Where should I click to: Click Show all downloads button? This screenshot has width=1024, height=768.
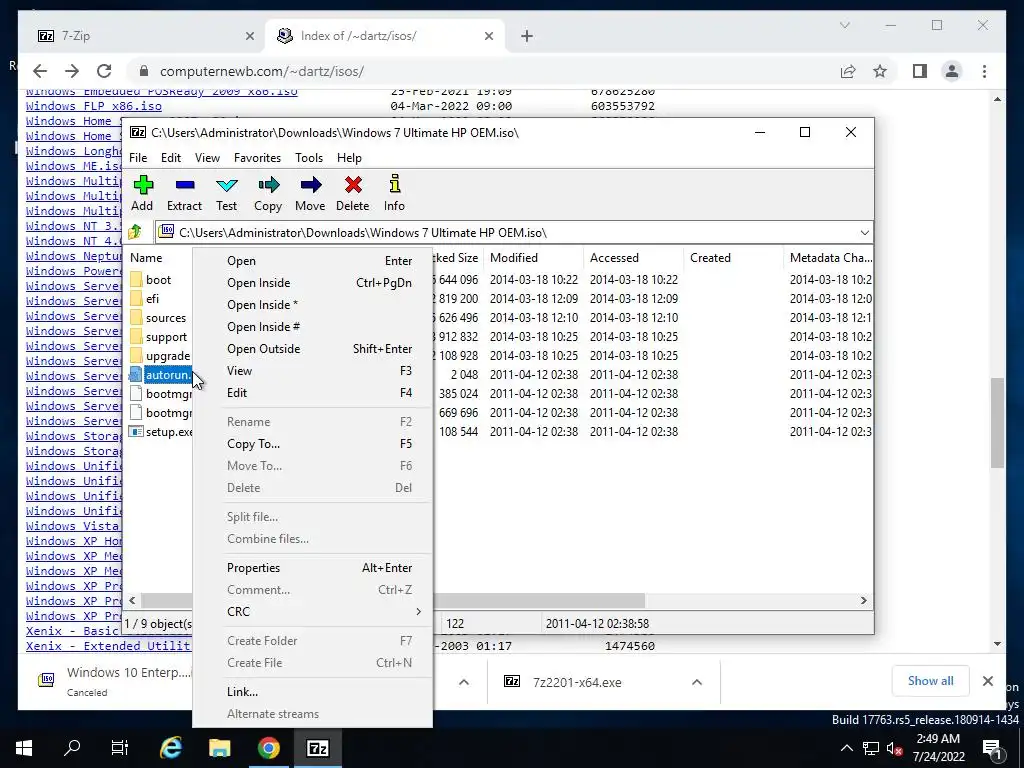pyautogui.click(x=930, y=680)
